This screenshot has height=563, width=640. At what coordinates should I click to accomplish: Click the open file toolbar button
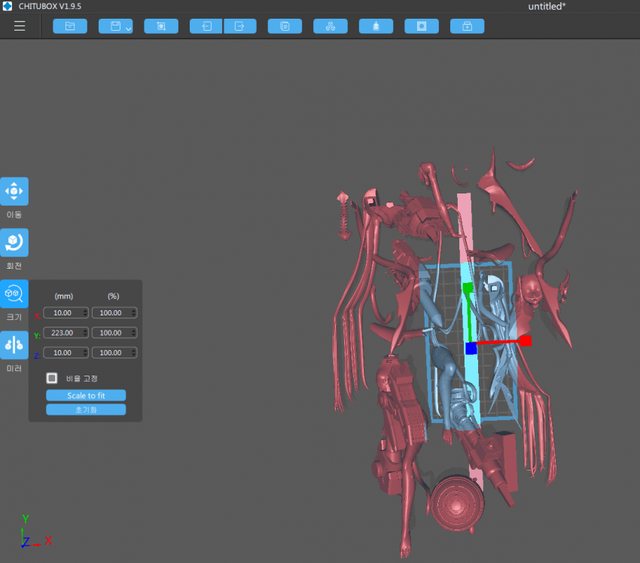70,26
